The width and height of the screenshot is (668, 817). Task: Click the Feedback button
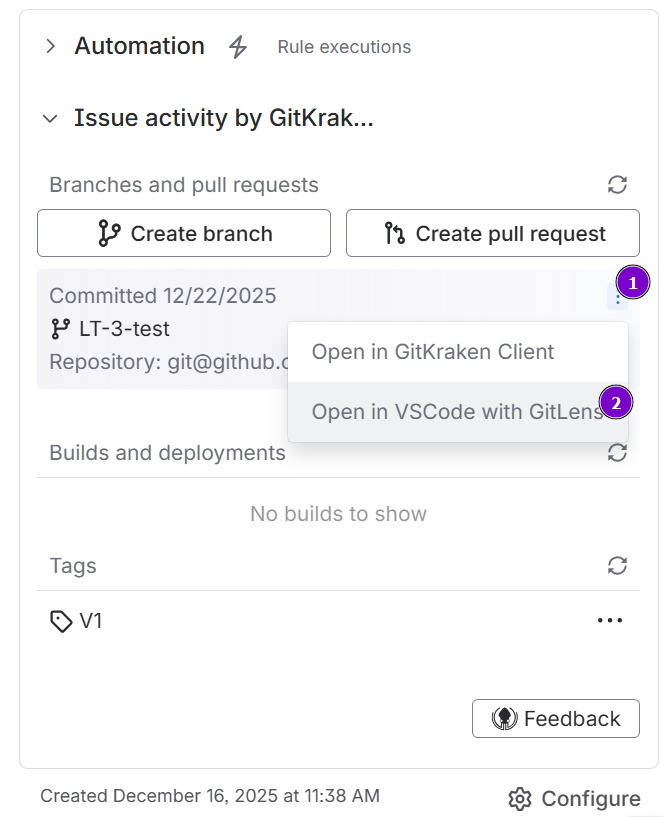556,718
